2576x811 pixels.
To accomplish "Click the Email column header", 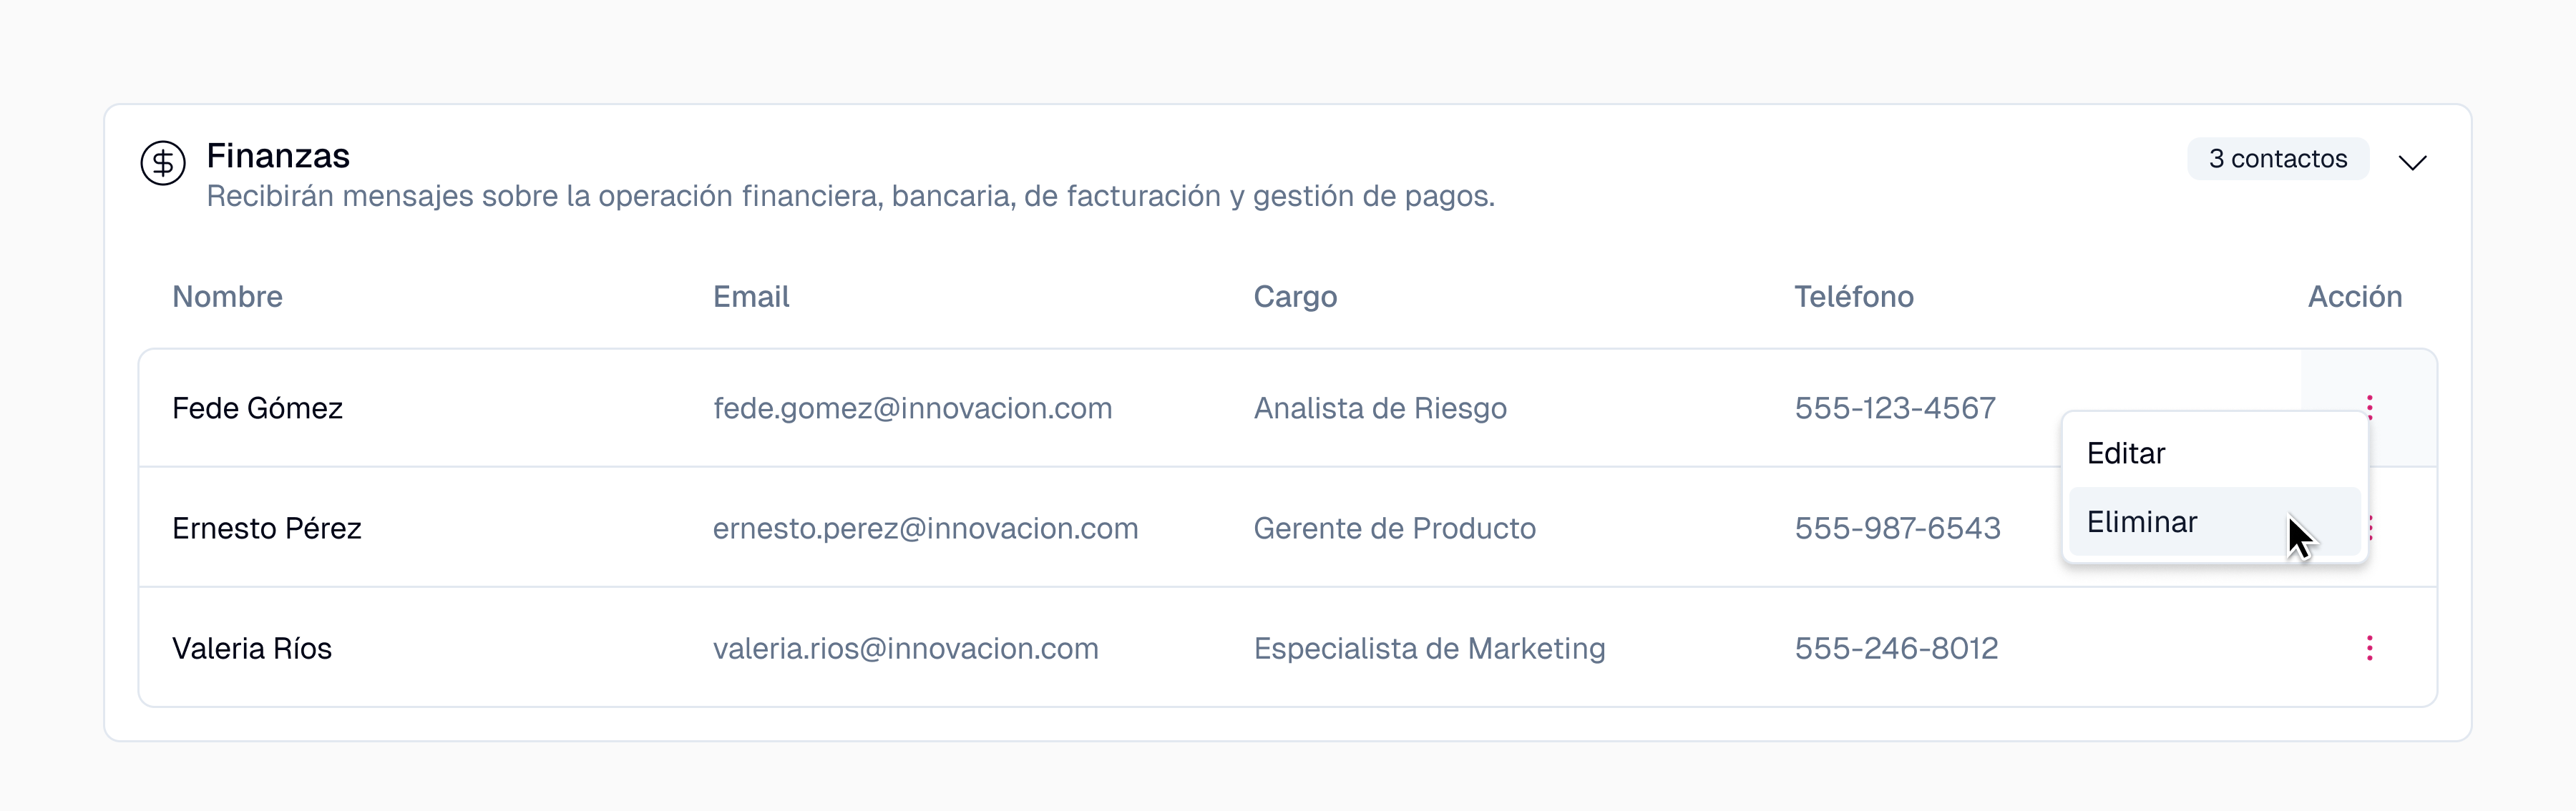I will (751, 297).
